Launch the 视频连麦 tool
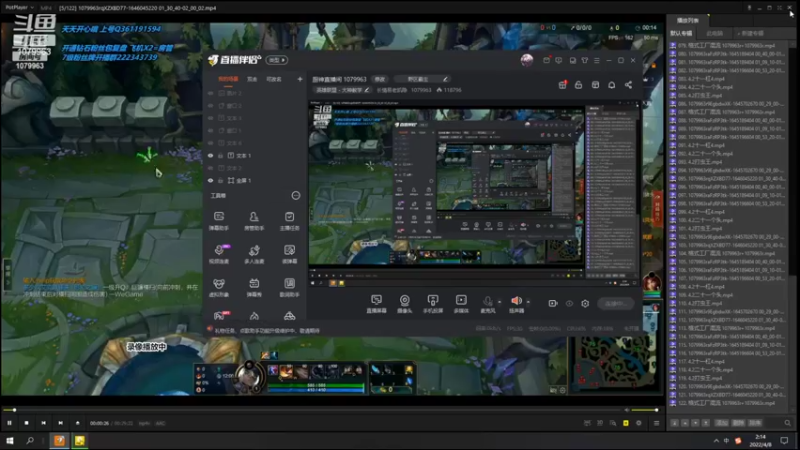The width and height of the screenshot is (800, 450). (x=219, y=254)
